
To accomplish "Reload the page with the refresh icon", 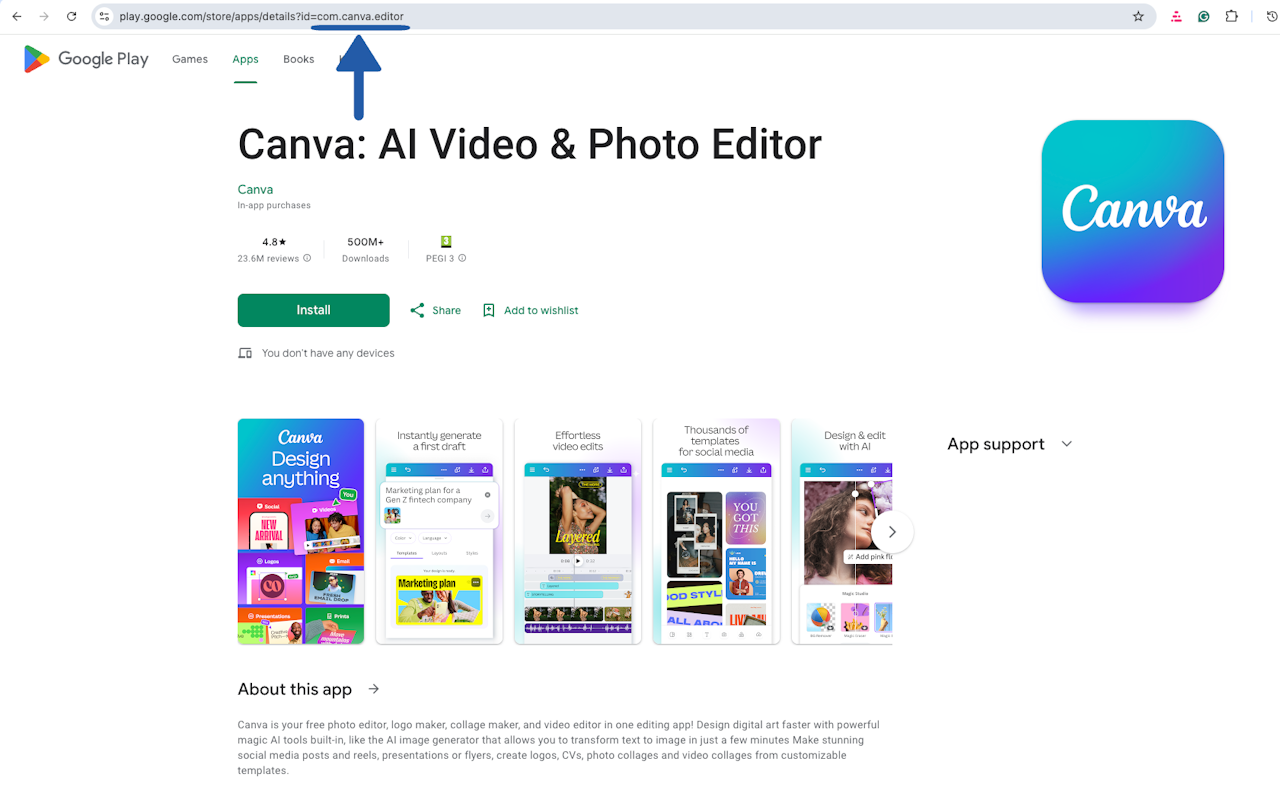I will click(x=71, y=16).
